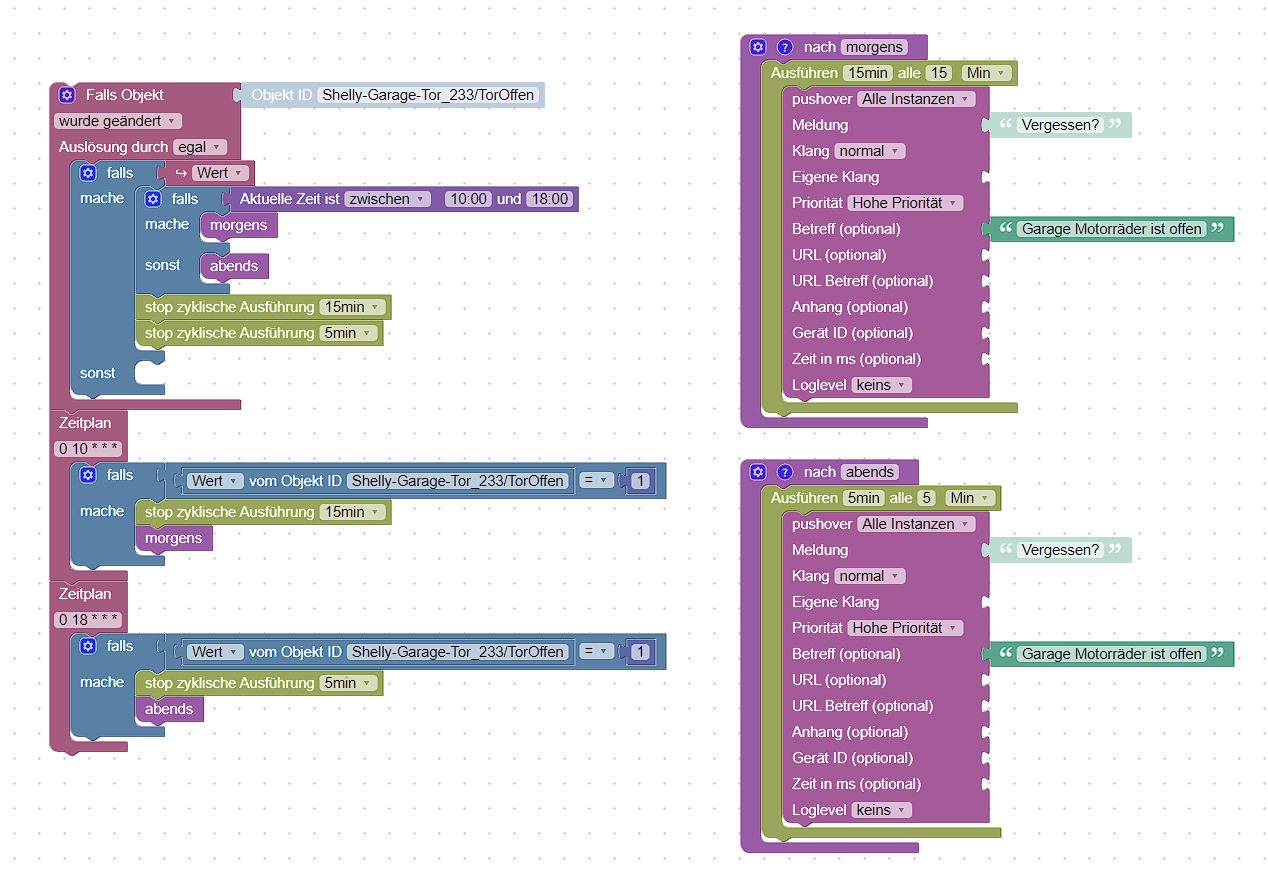This screenshot has width=1268, height=879.
Task: Click gear icon on nach abends function
Action: pyautogui.click(x=758, y=472)
